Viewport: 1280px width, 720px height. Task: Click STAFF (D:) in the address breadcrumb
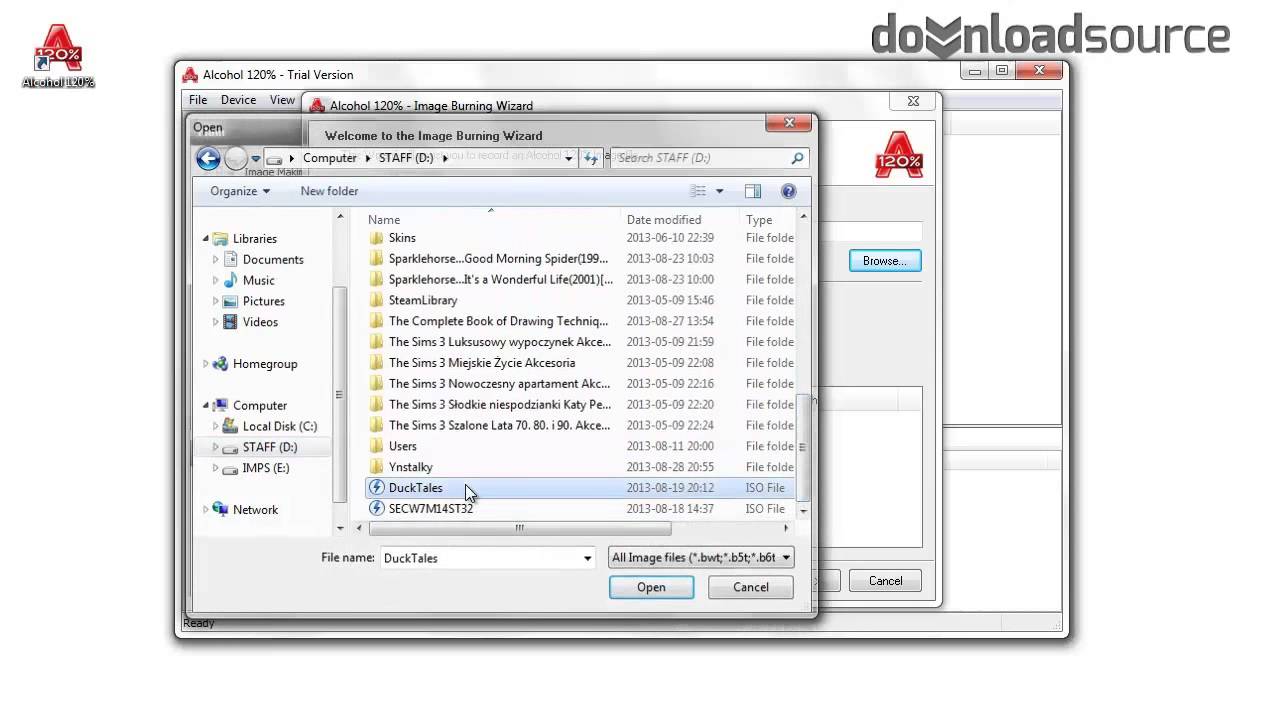tap(405, 158)
